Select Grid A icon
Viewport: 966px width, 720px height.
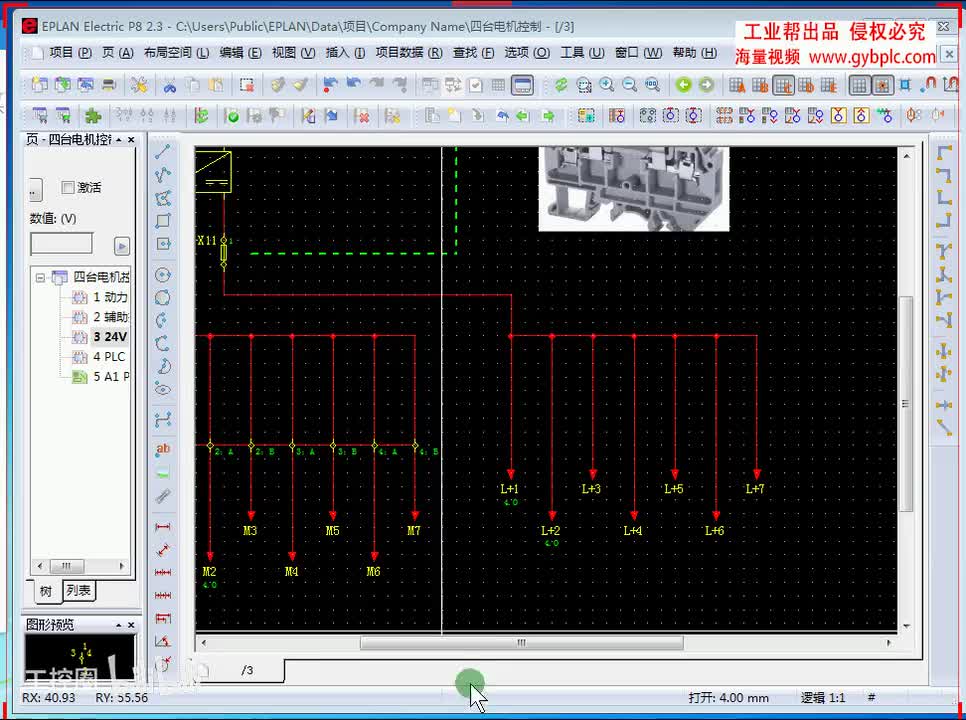click(x=737, y=85)
